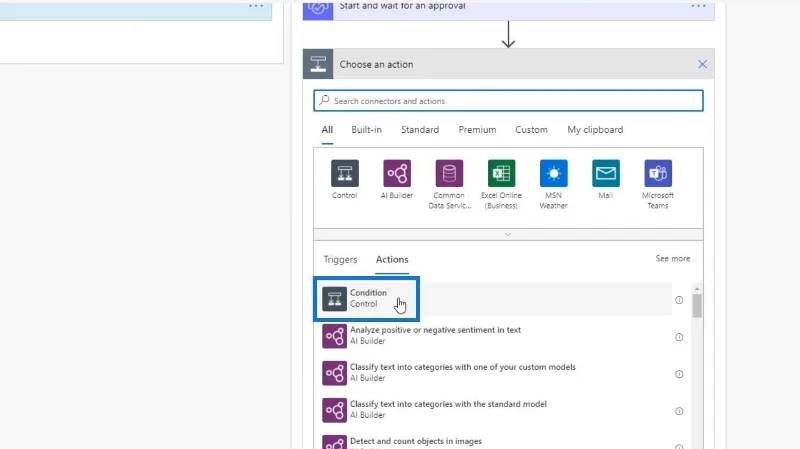Open the AI Builder connector icon

pos(396,173)
